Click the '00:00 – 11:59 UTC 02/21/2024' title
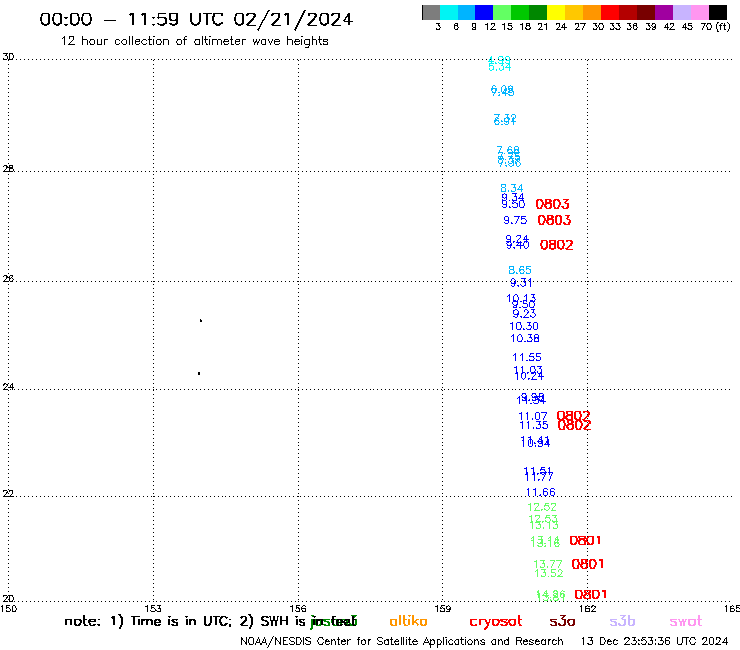This screenshot has height=650, width=740. (196, 19)
